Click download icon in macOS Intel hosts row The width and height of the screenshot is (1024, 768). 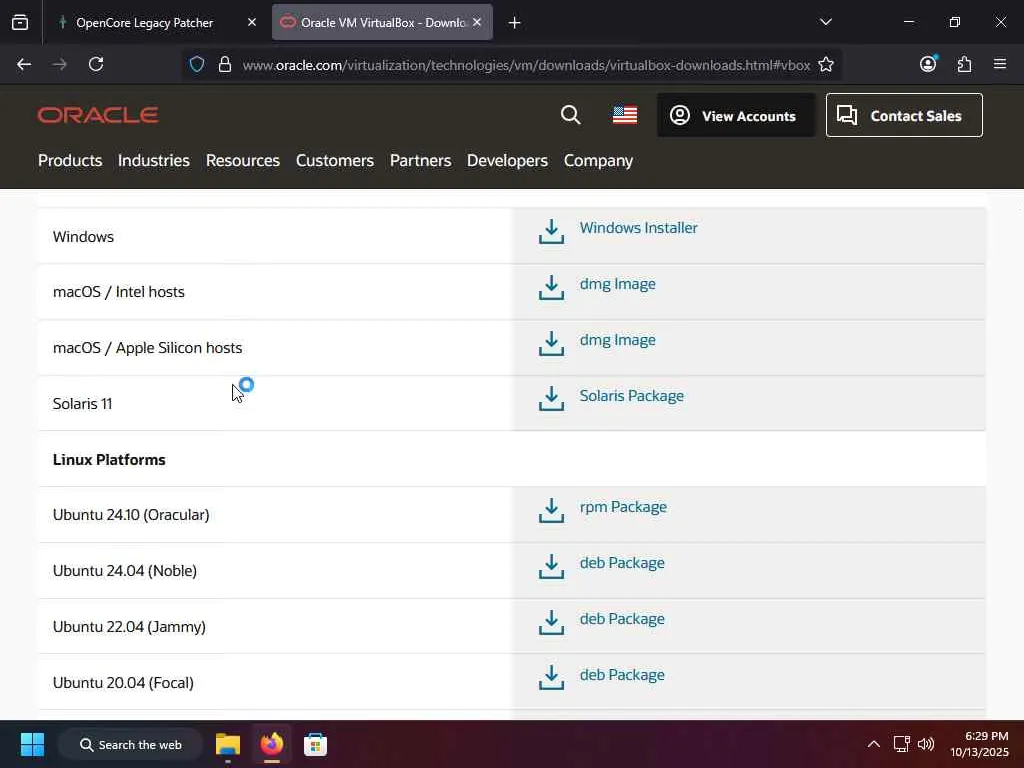point(551,287)
